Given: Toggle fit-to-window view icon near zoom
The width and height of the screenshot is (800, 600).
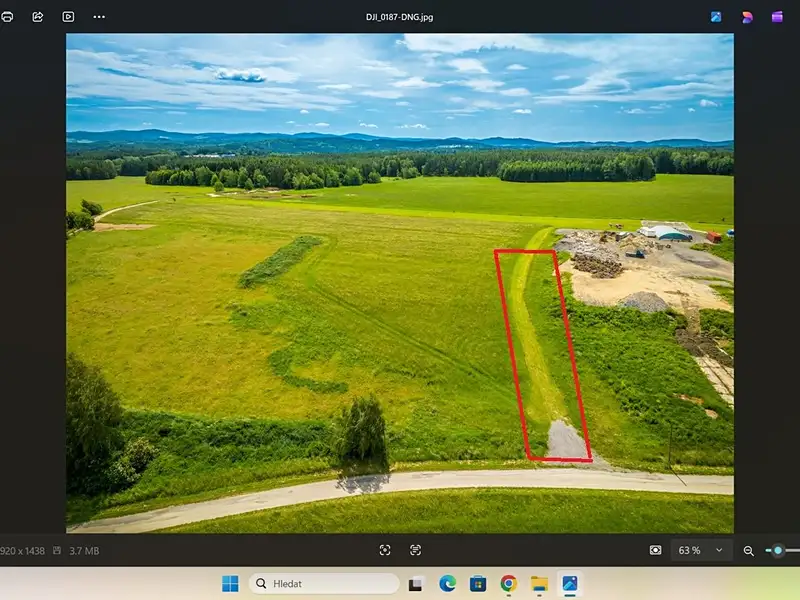Looking at the screenshot, I should (656, 550).
